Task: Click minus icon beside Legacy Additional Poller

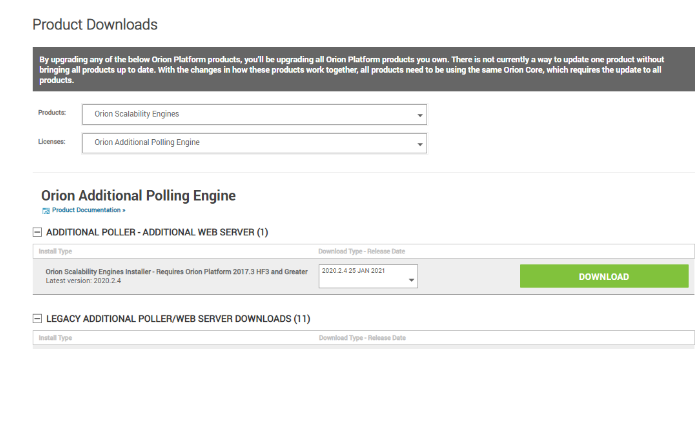Action: (x=38, y=319)
